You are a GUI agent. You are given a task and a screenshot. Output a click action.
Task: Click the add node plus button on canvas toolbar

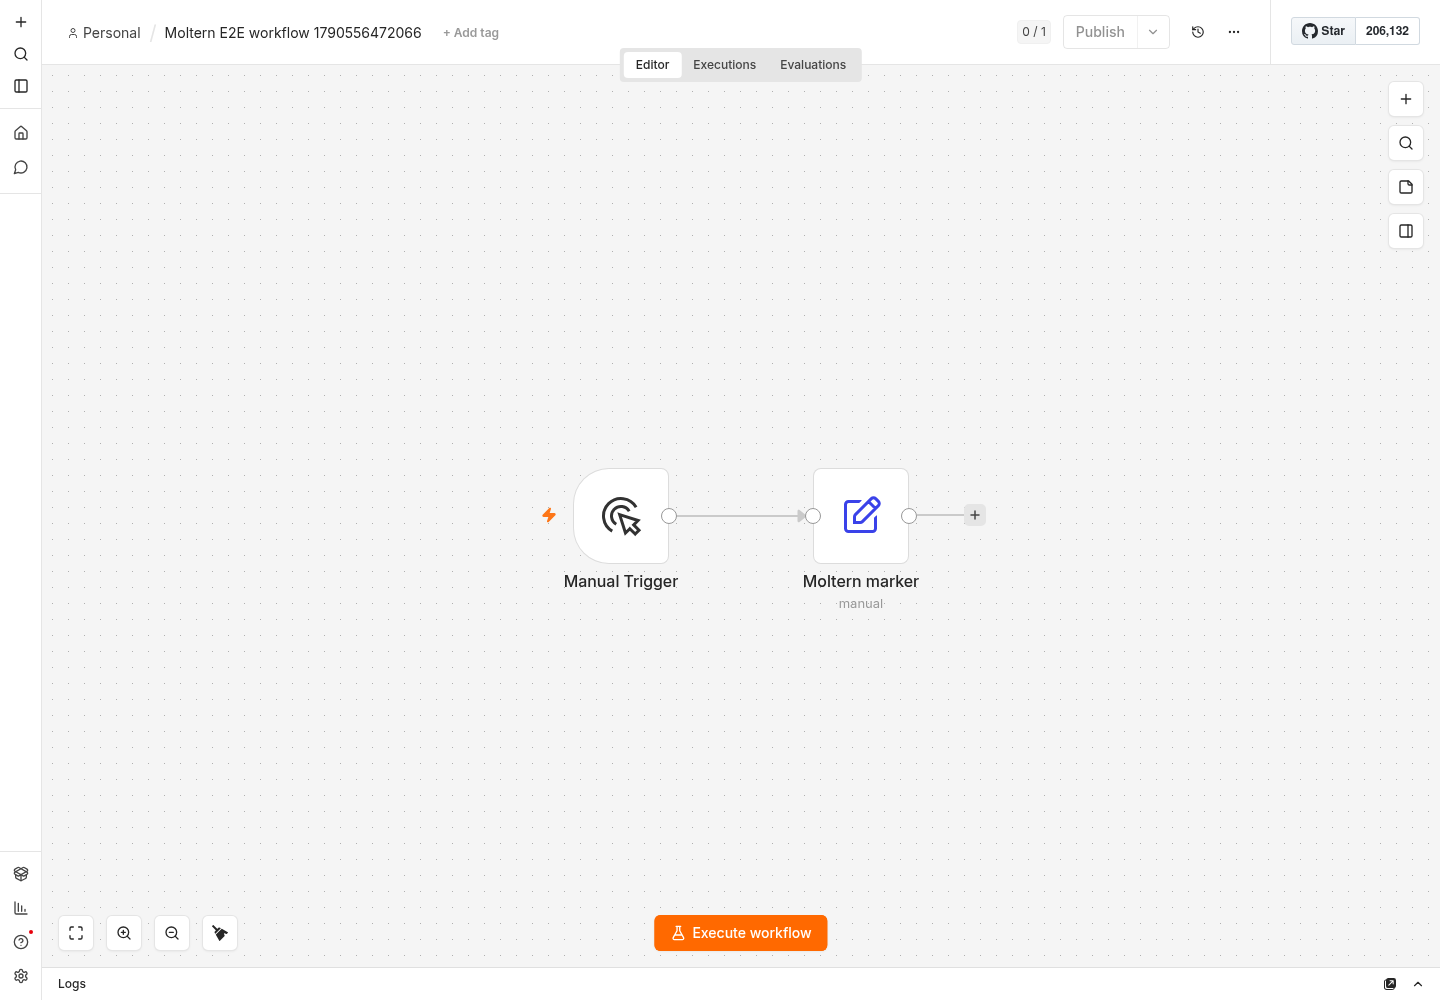click(1406, 99)
